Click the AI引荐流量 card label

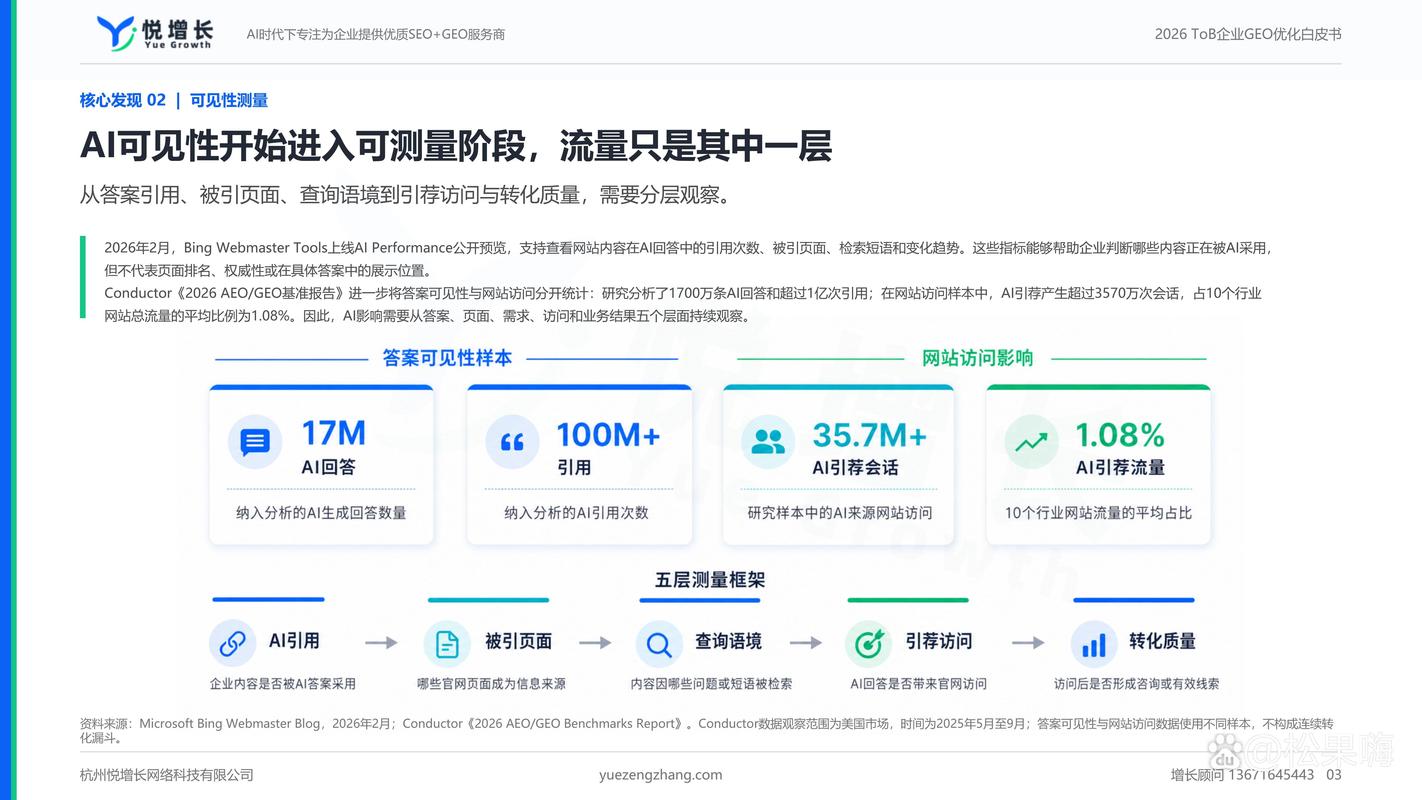click(x=1120, y=467)
